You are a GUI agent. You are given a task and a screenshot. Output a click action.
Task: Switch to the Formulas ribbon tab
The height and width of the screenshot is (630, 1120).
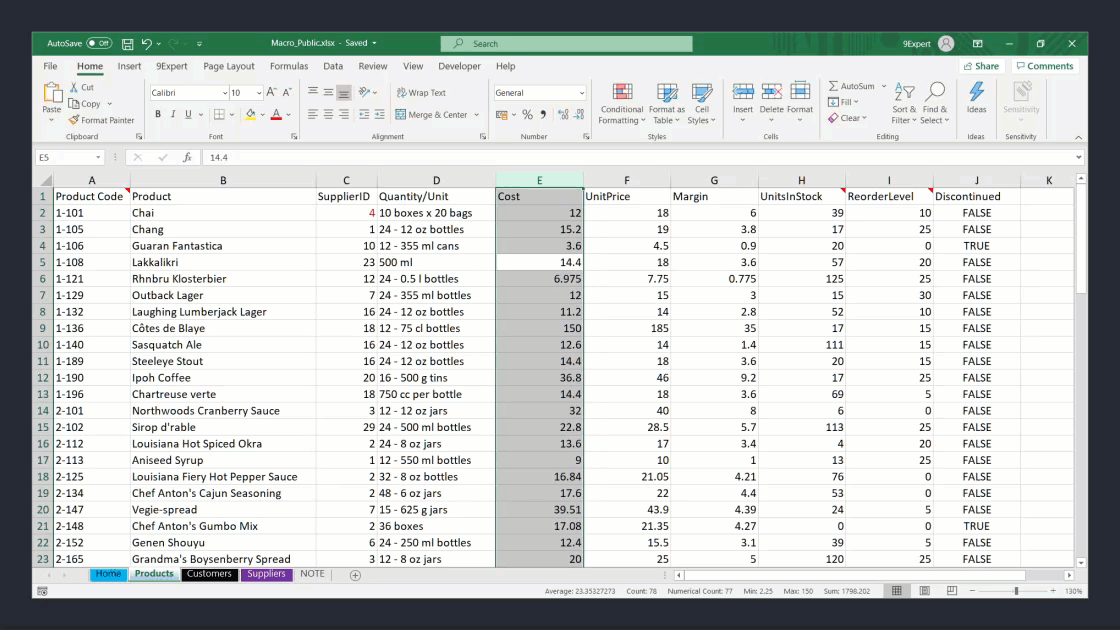pyautogui.click(x=289, y=66)
